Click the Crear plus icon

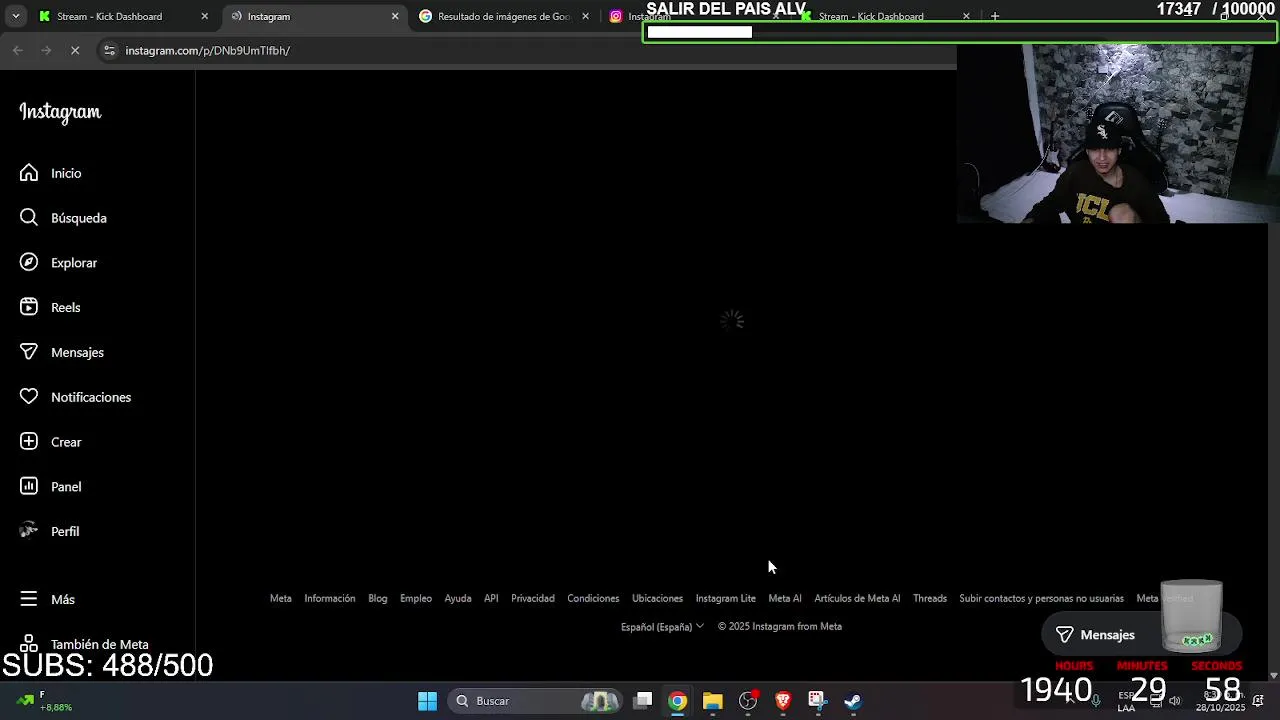pyautogui.click(x=29, y=442)
